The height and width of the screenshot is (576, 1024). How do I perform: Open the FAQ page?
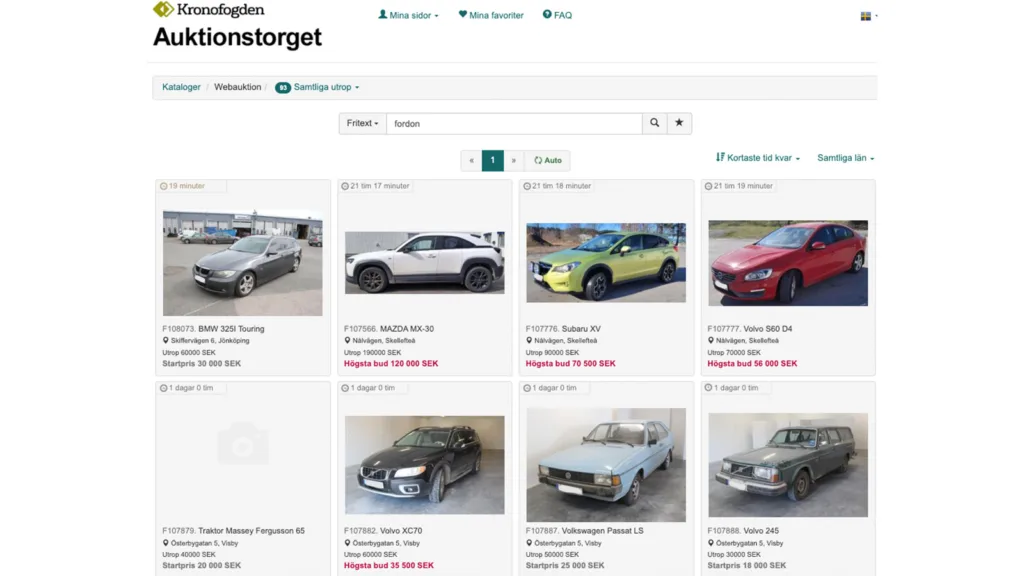(x=557, y=15)
